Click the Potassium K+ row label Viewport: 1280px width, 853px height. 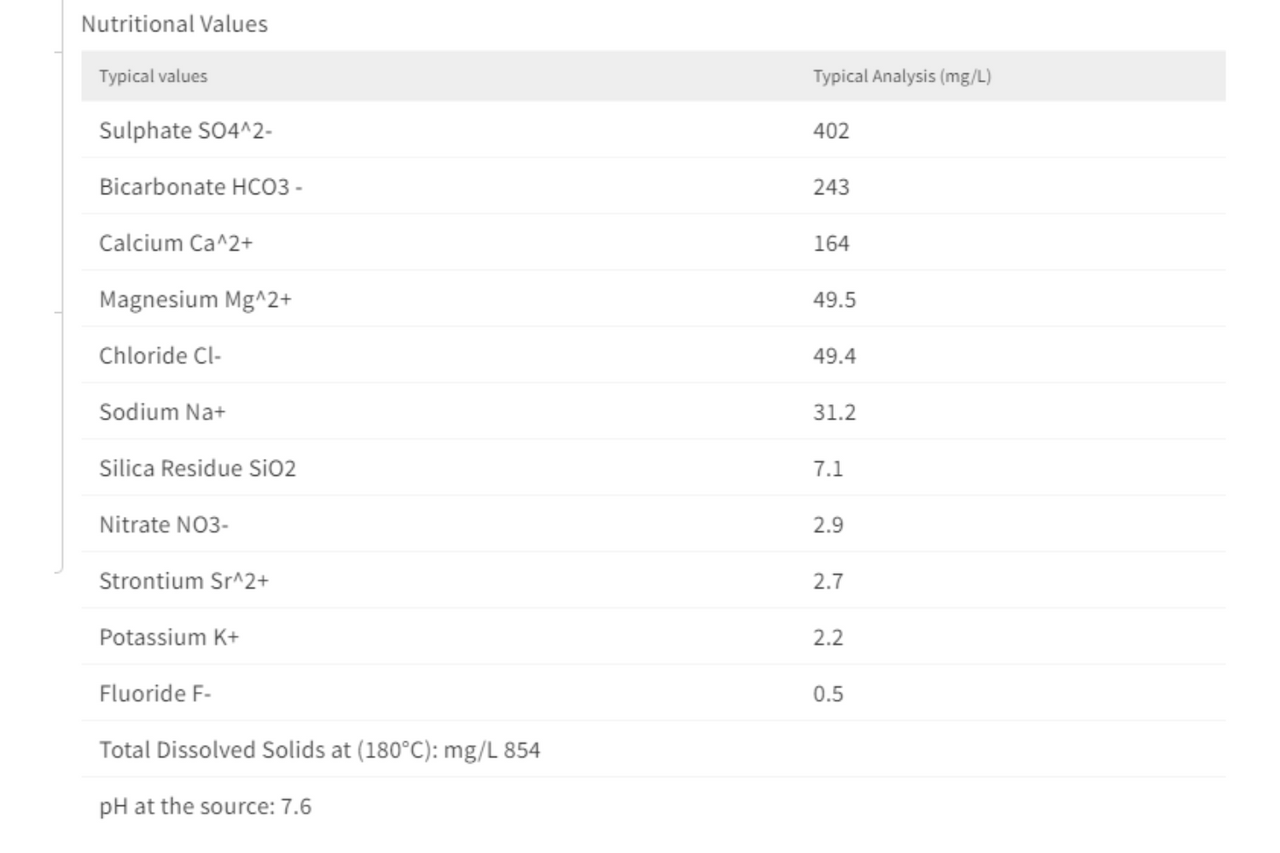(x=169, y=637)
